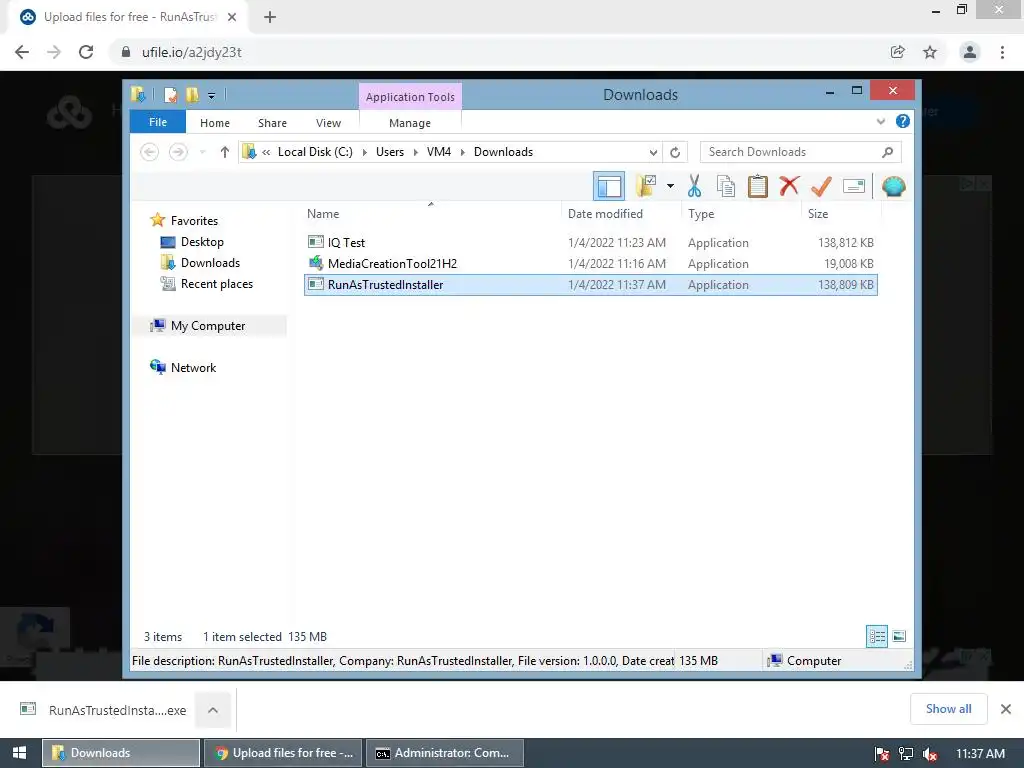Sort by Size column header
This screenshot has width=1024, height=768.
pyautogui.click(x=818, y=214)
